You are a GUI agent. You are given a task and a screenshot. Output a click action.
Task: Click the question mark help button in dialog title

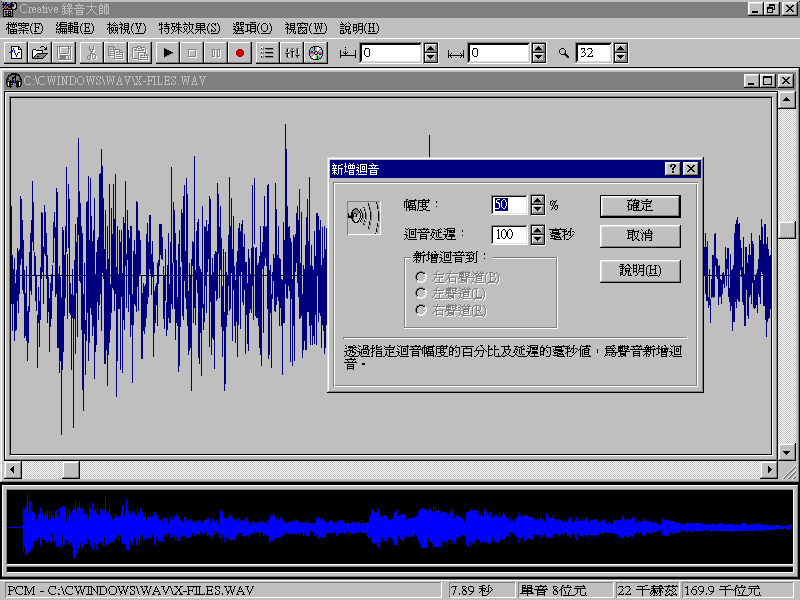(673, 169)
